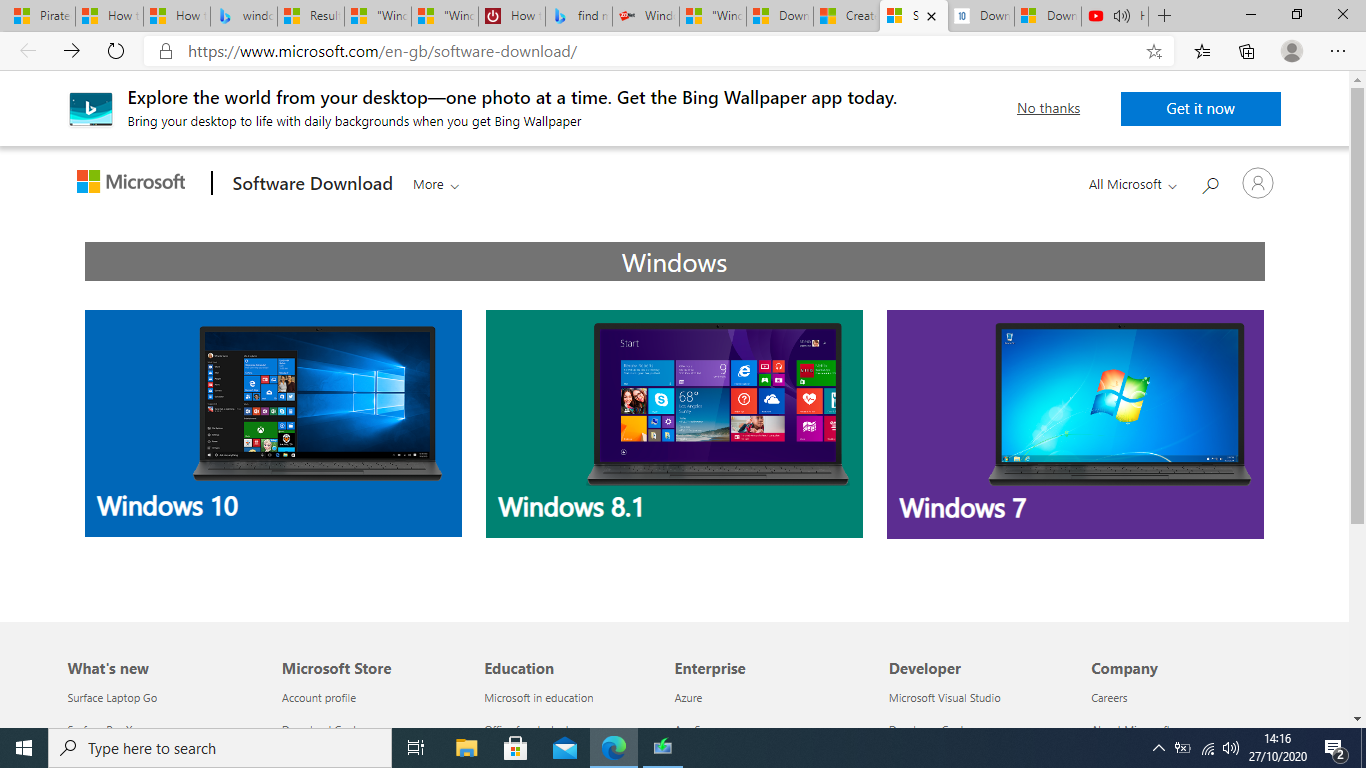Viewport: 1366px width, 768px height.
Task: Open the Mail app from the taskbar
Action: tap(565, 748)
